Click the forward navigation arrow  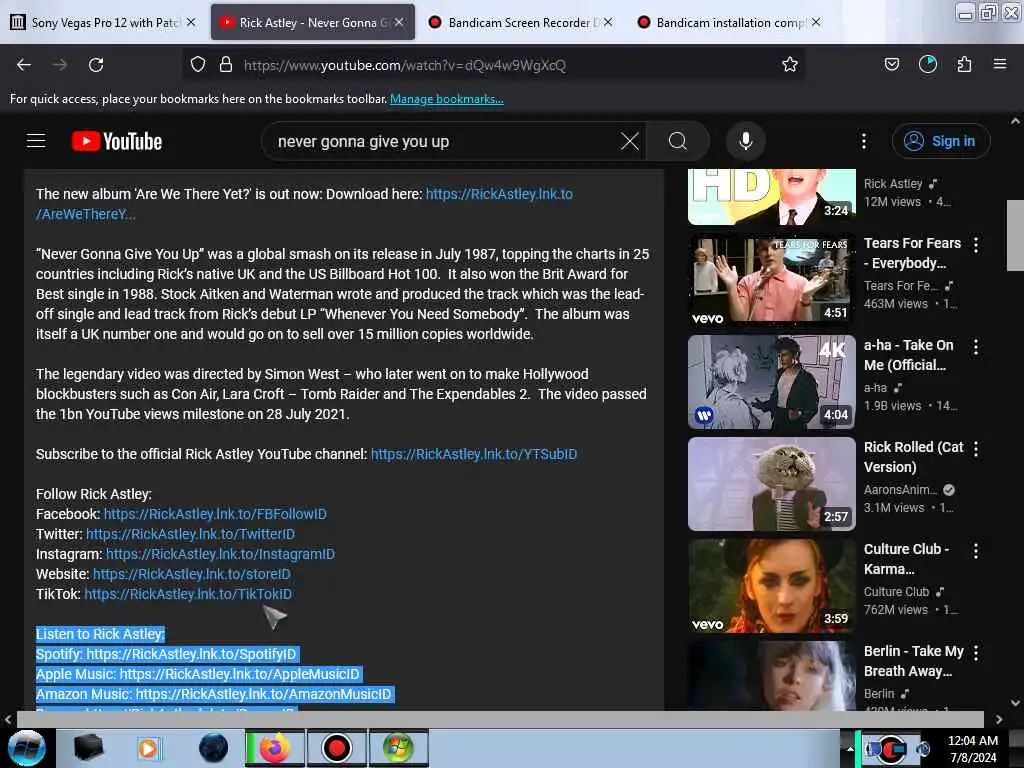click(x=60, y=65)
